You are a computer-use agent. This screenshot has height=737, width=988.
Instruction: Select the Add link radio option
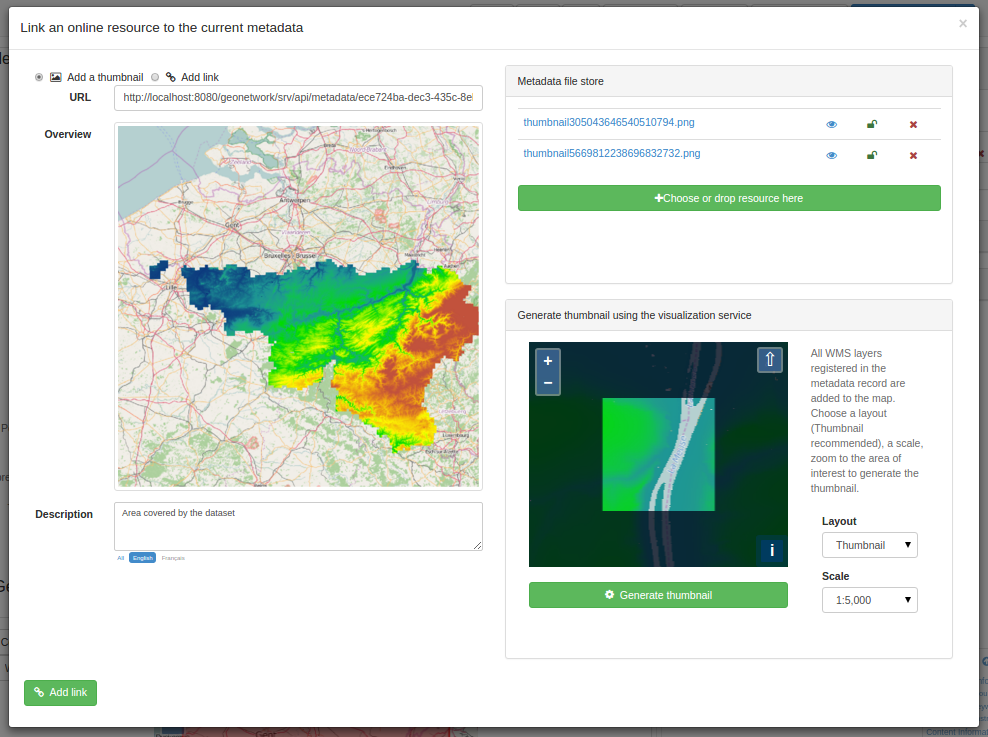155,77
